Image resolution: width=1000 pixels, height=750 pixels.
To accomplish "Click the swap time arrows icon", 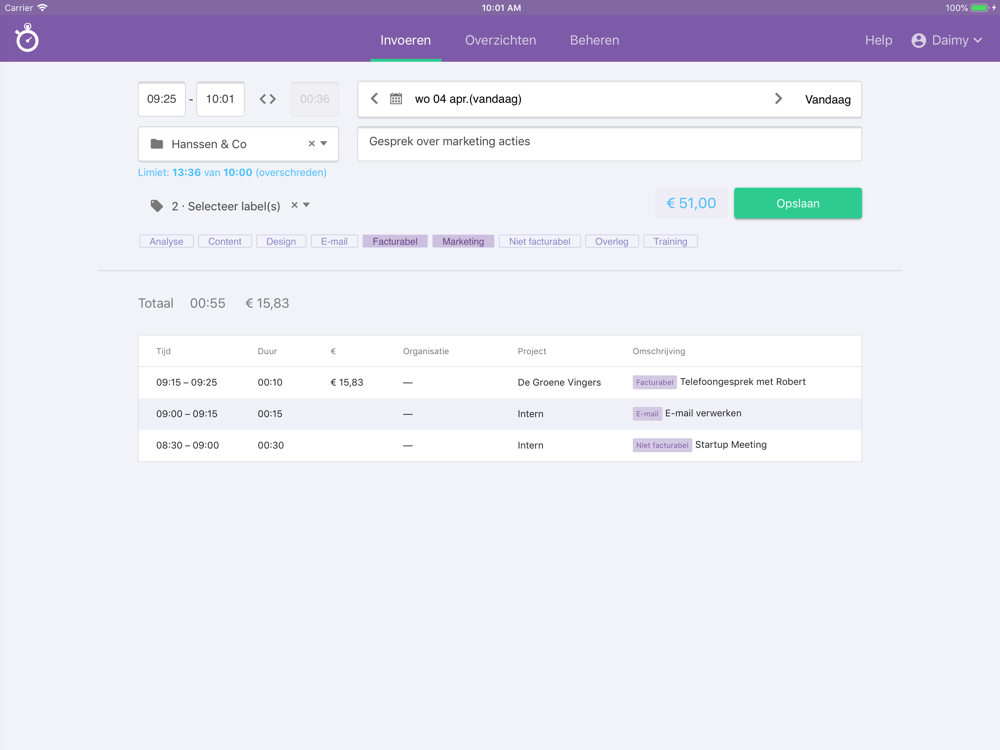I will click(x=268, y=99).
